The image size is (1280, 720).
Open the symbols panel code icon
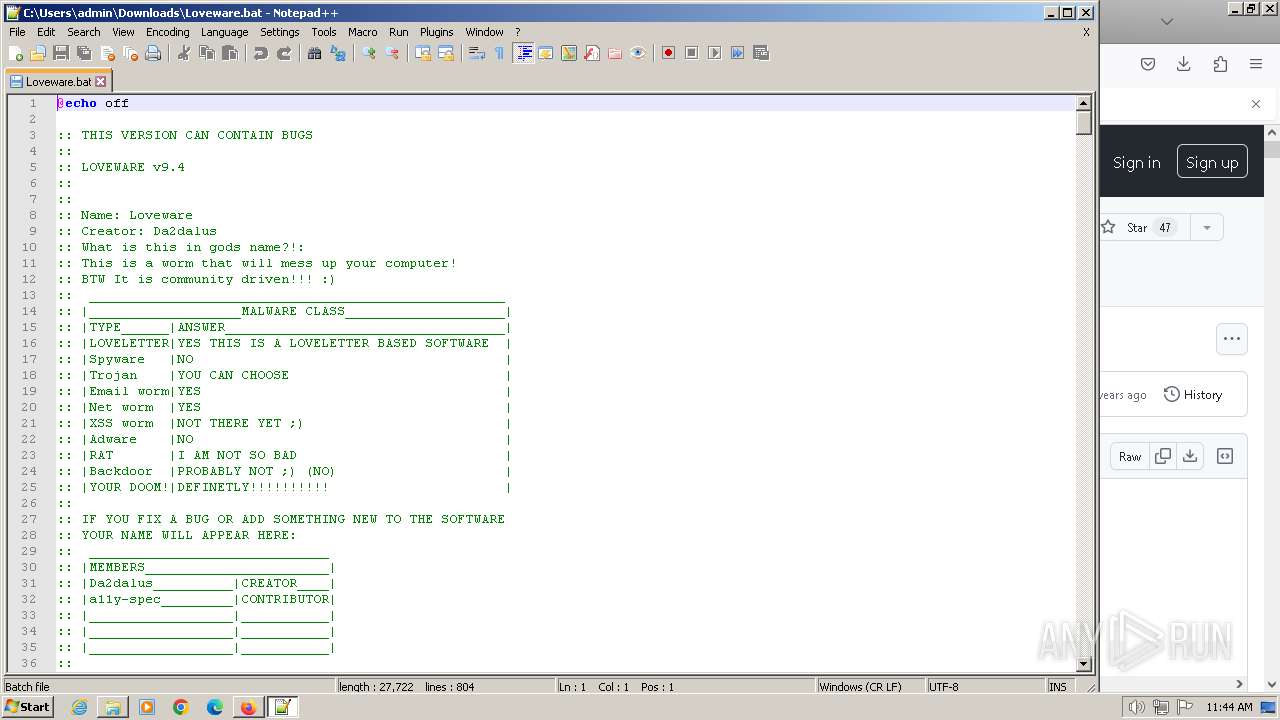pos(1225,456)
